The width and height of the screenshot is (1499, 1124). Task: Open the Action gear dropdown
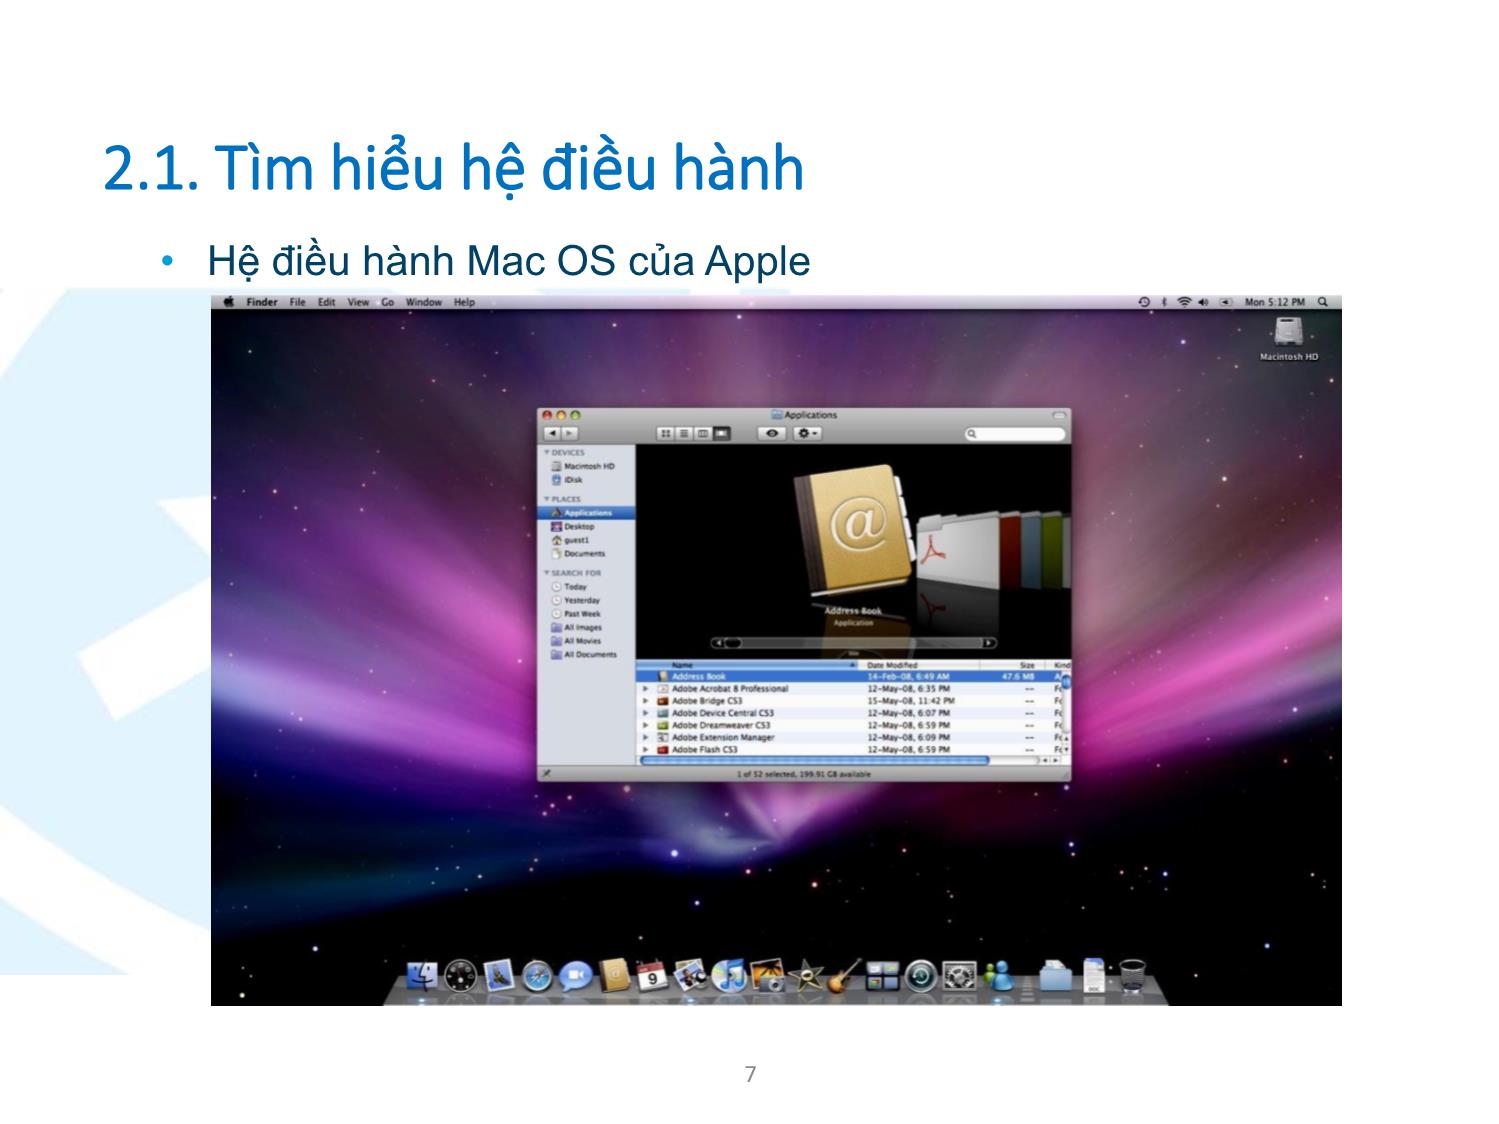pyautogui.click(x=808, y=434)
